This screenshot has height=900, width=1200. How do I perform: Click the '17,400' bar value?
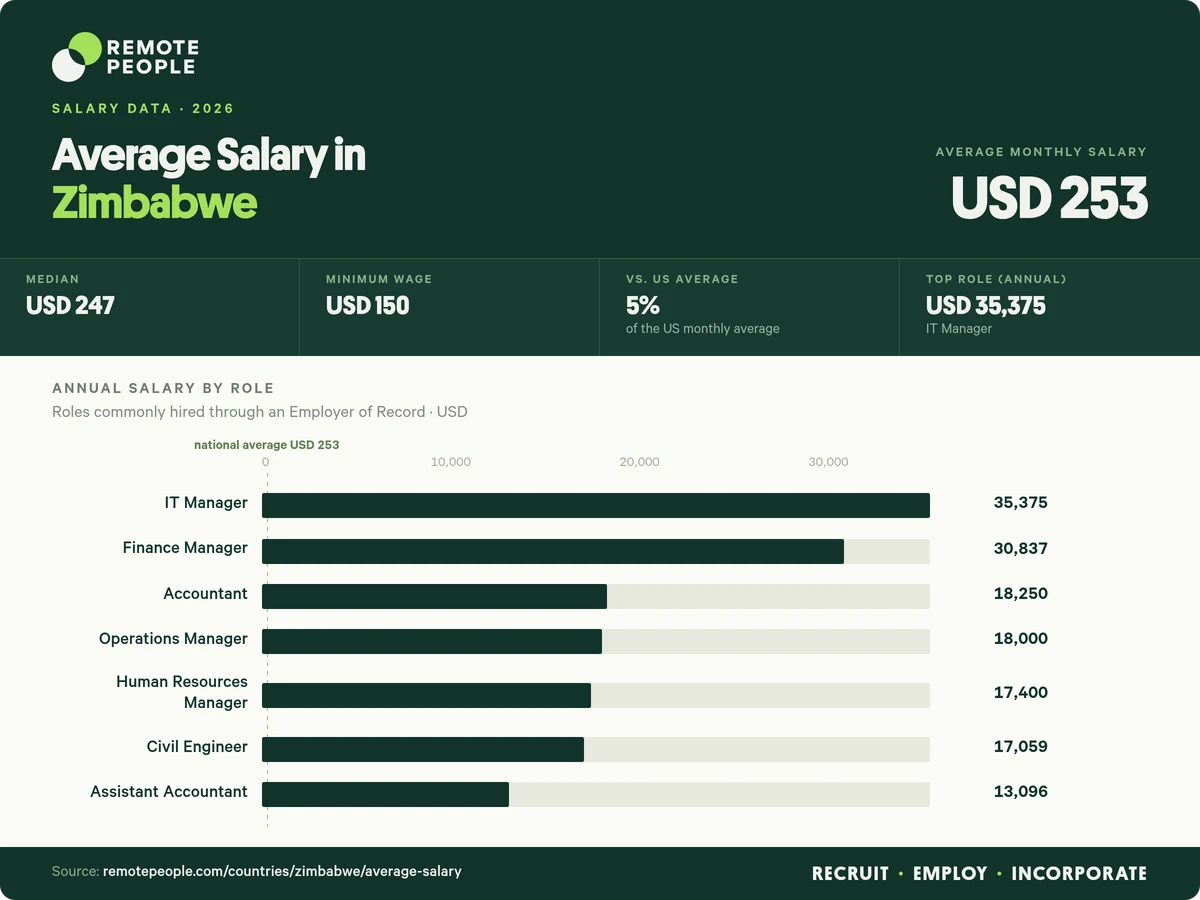click(x=1021, y=693)
